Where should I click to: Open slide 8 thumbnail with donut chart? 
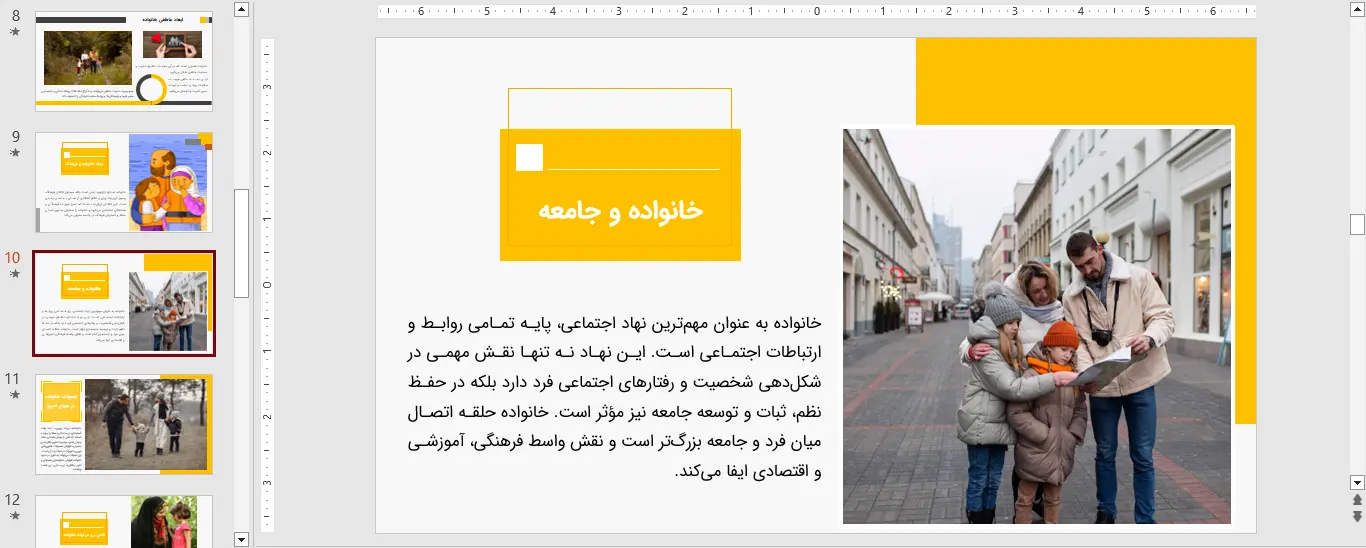tap(124, 61)
